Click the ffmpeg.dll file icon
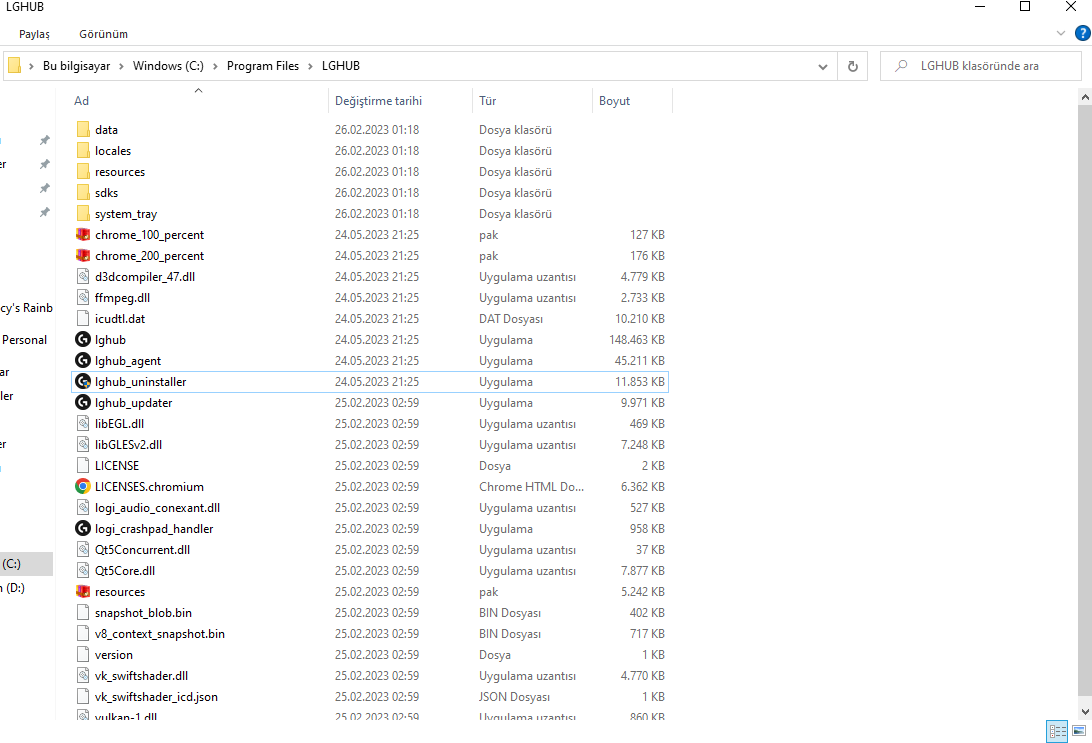Viewport: 1092px width, 743px height. 83,298
